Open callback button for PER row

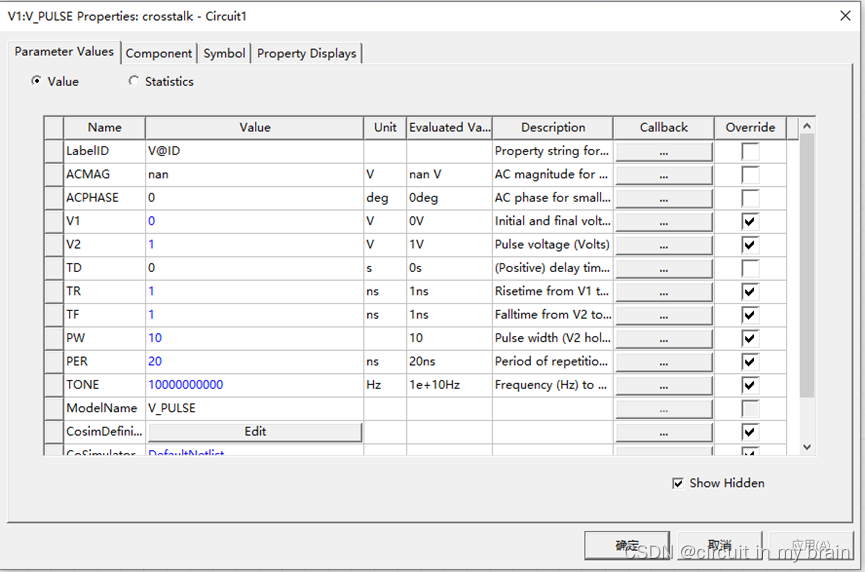[663, 361]
